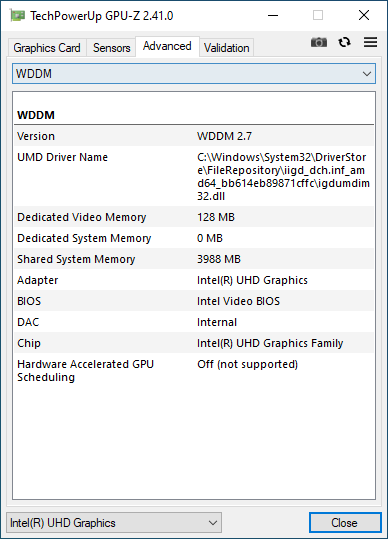The height and width of the screenshot is (539, 388).
Task: Expand the WDDM category dropdown
Action: 194,74
